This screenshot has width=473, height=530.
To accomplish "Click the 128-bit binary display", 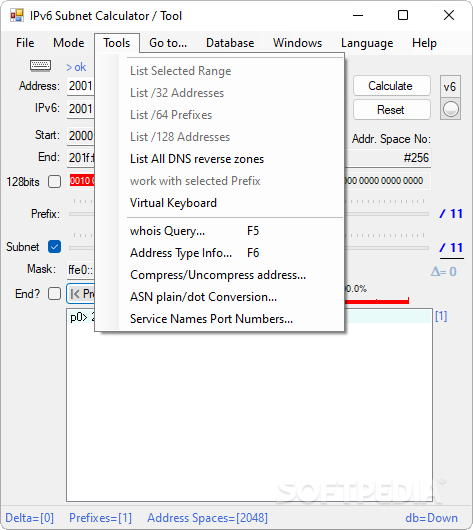I will point(388,181).
